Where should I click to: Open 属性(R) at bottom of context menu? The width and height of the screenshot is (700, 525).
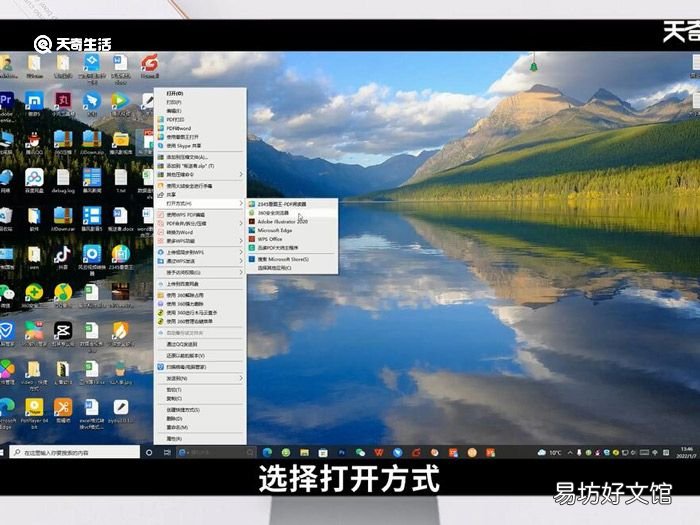point(200,439)
